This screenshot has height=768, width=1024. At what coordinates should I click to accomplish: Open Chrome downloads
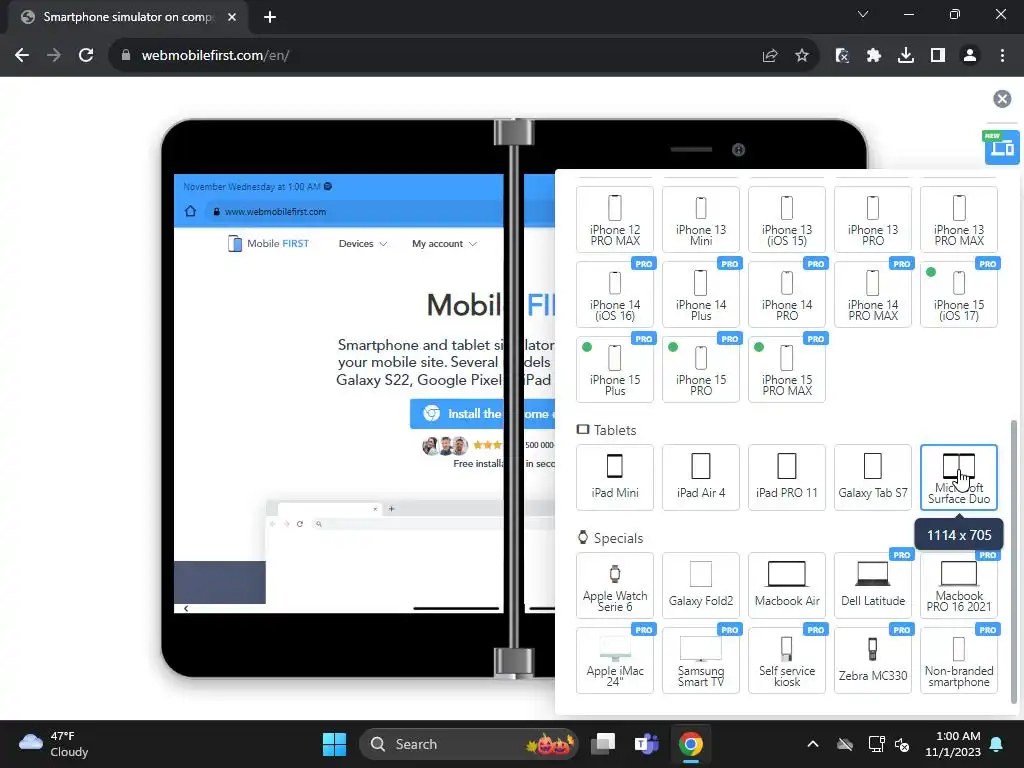pos(906,56)
